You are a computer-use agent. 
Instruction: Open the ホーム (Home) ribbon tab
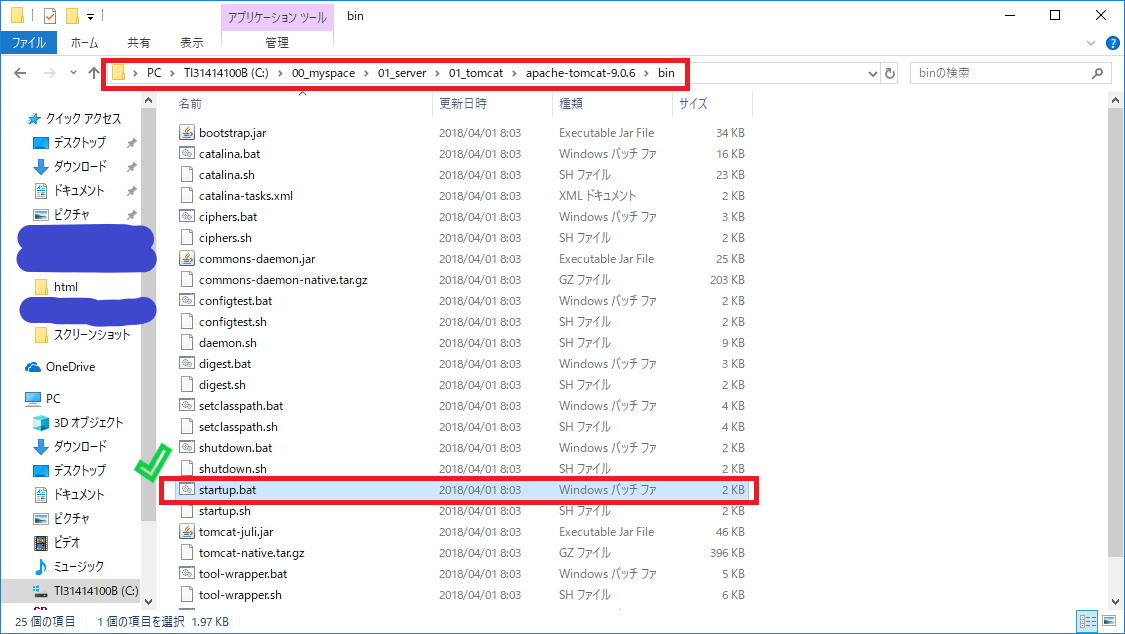pos(85,43)
